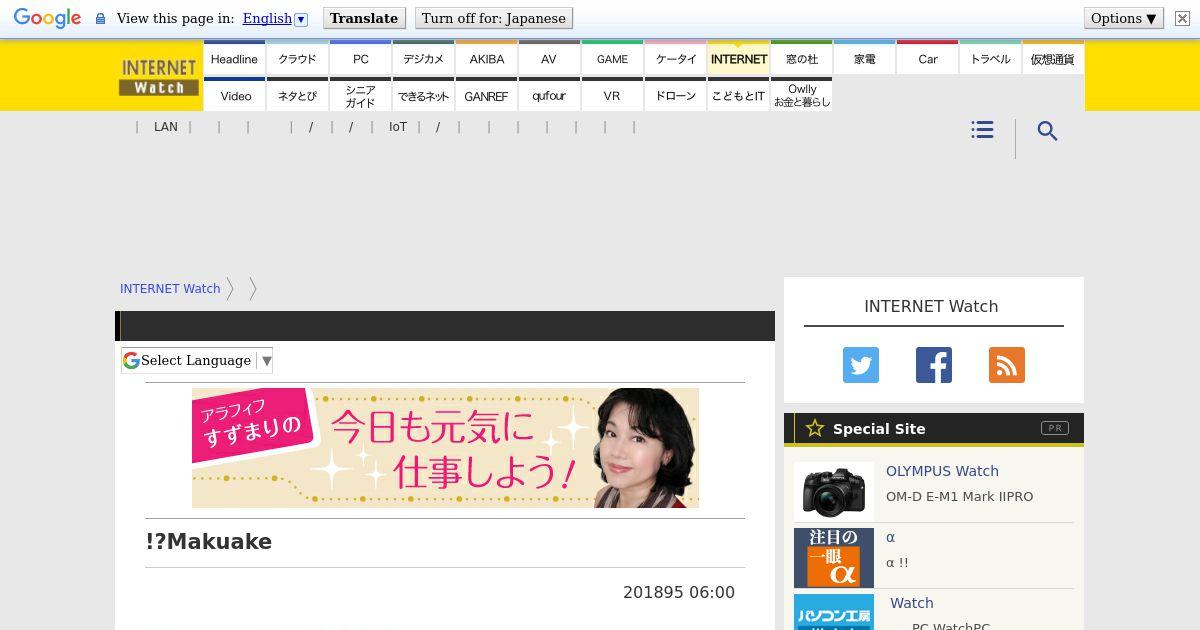
Task: Close the Google Translate bar
Action: 1182,18
